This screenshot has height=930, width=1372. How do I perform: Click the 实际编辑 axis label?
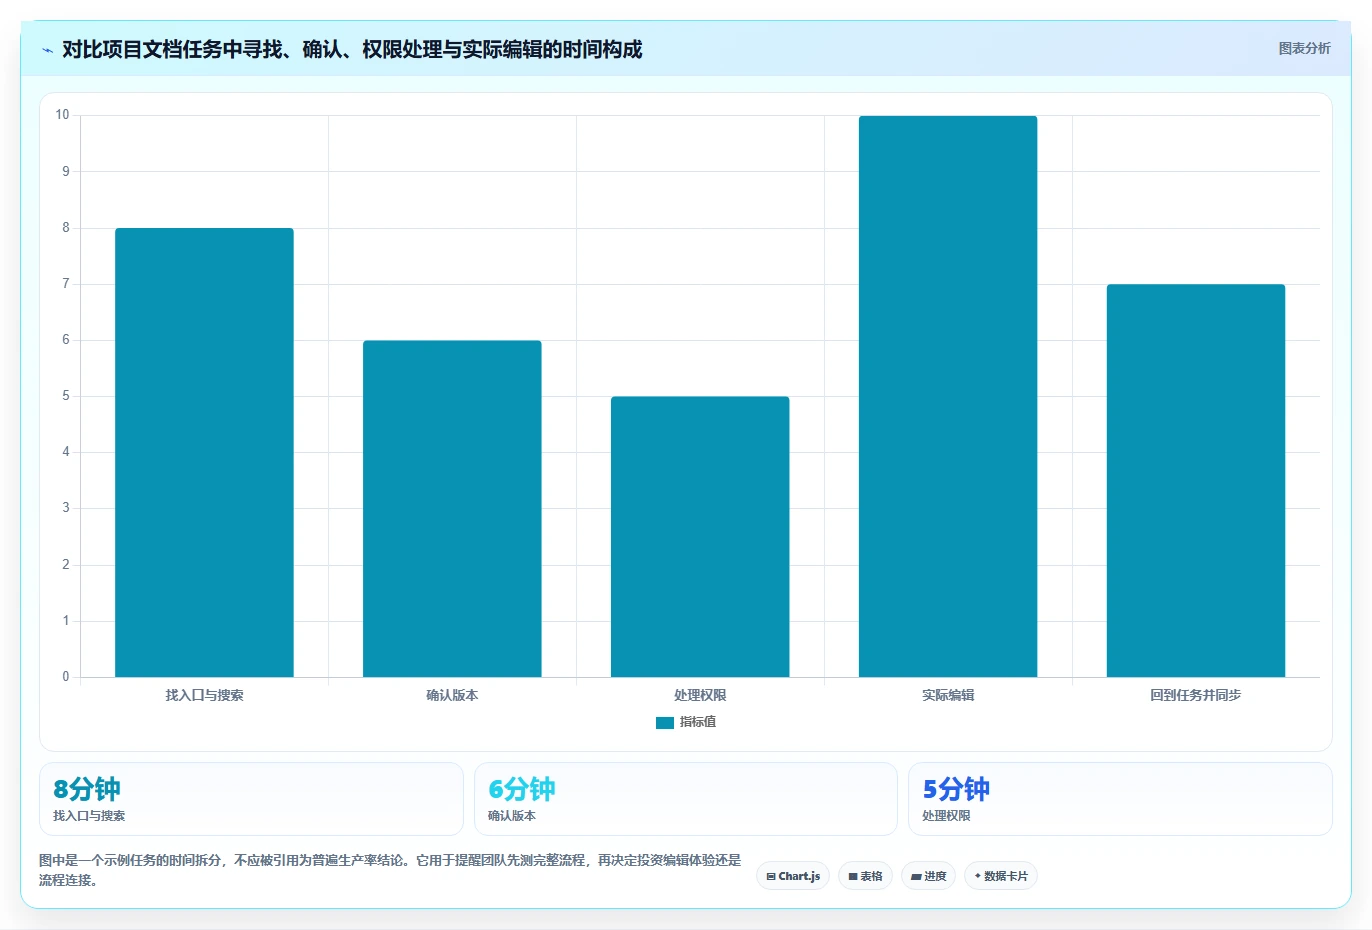[x=948, y=695]
